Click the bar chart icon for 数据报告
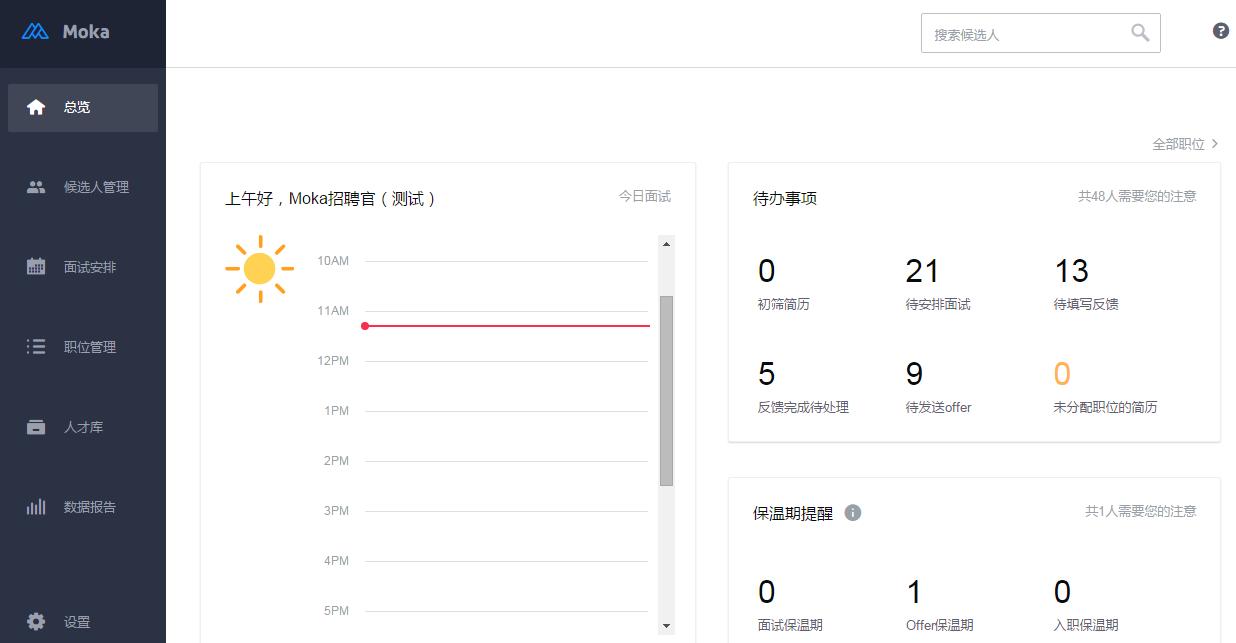The width and height of the screenshot is (1236, 643). click(x=36, y=507)
